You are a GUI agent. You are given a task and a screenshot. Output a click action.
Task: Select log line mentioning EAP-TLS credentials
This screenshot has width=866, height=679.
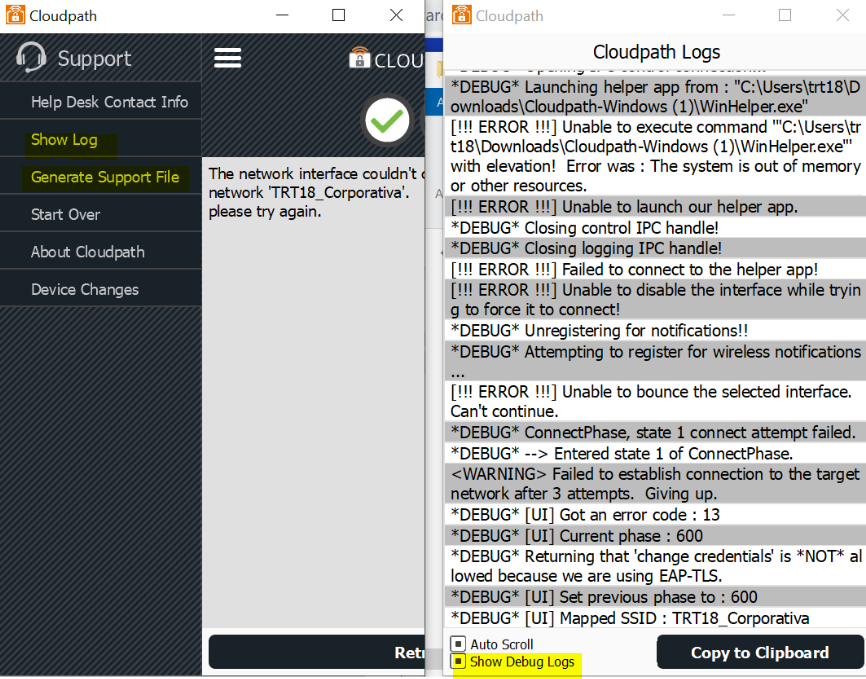point(654,566)
